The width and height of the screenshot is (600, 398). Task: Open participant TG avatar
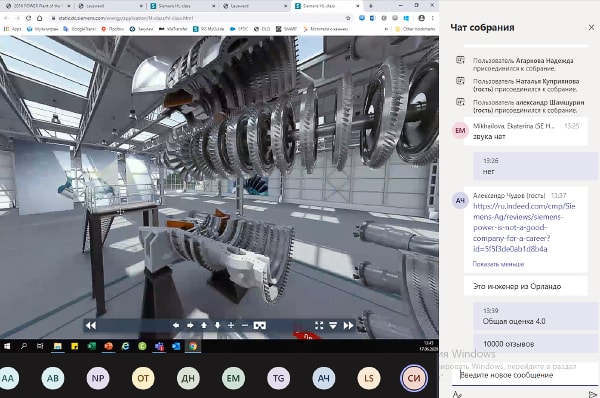(x=278, y=378)
